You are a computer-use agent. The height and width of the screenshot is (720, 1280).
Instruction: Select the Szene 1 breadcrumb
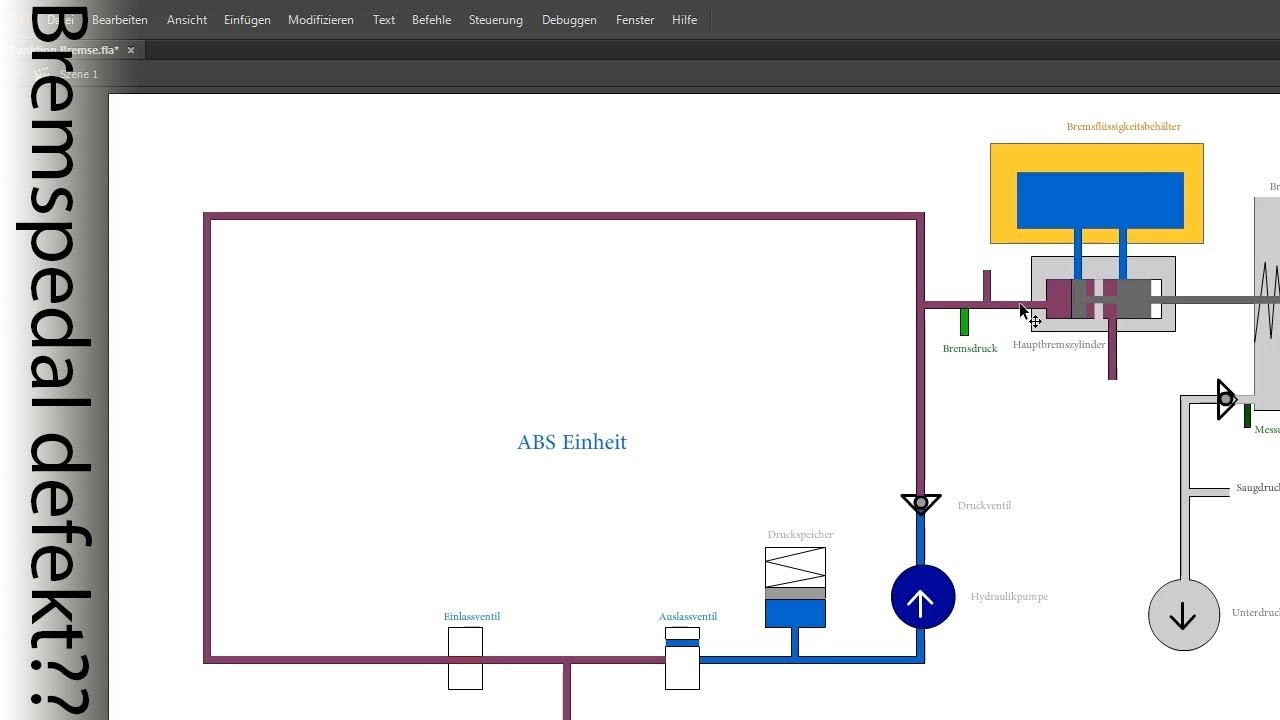(x=79, y=75)
